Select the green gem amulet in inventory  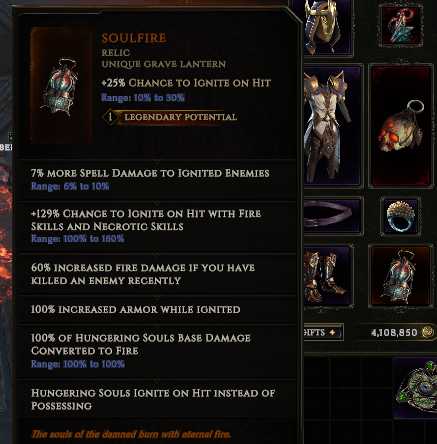(417, 388)
